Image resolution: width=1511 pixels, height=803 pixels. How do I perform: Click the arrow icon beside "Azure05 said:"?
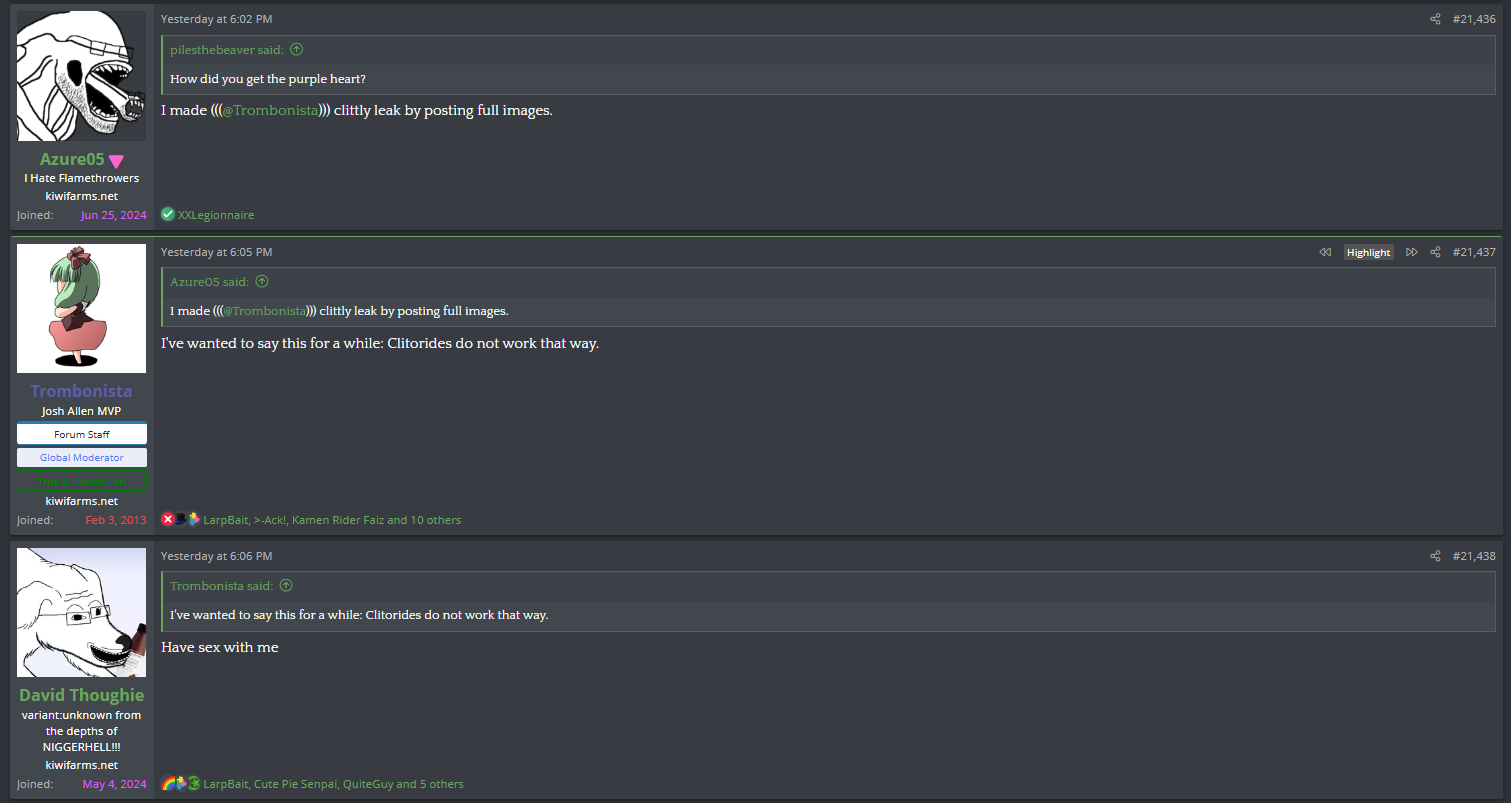262,282
